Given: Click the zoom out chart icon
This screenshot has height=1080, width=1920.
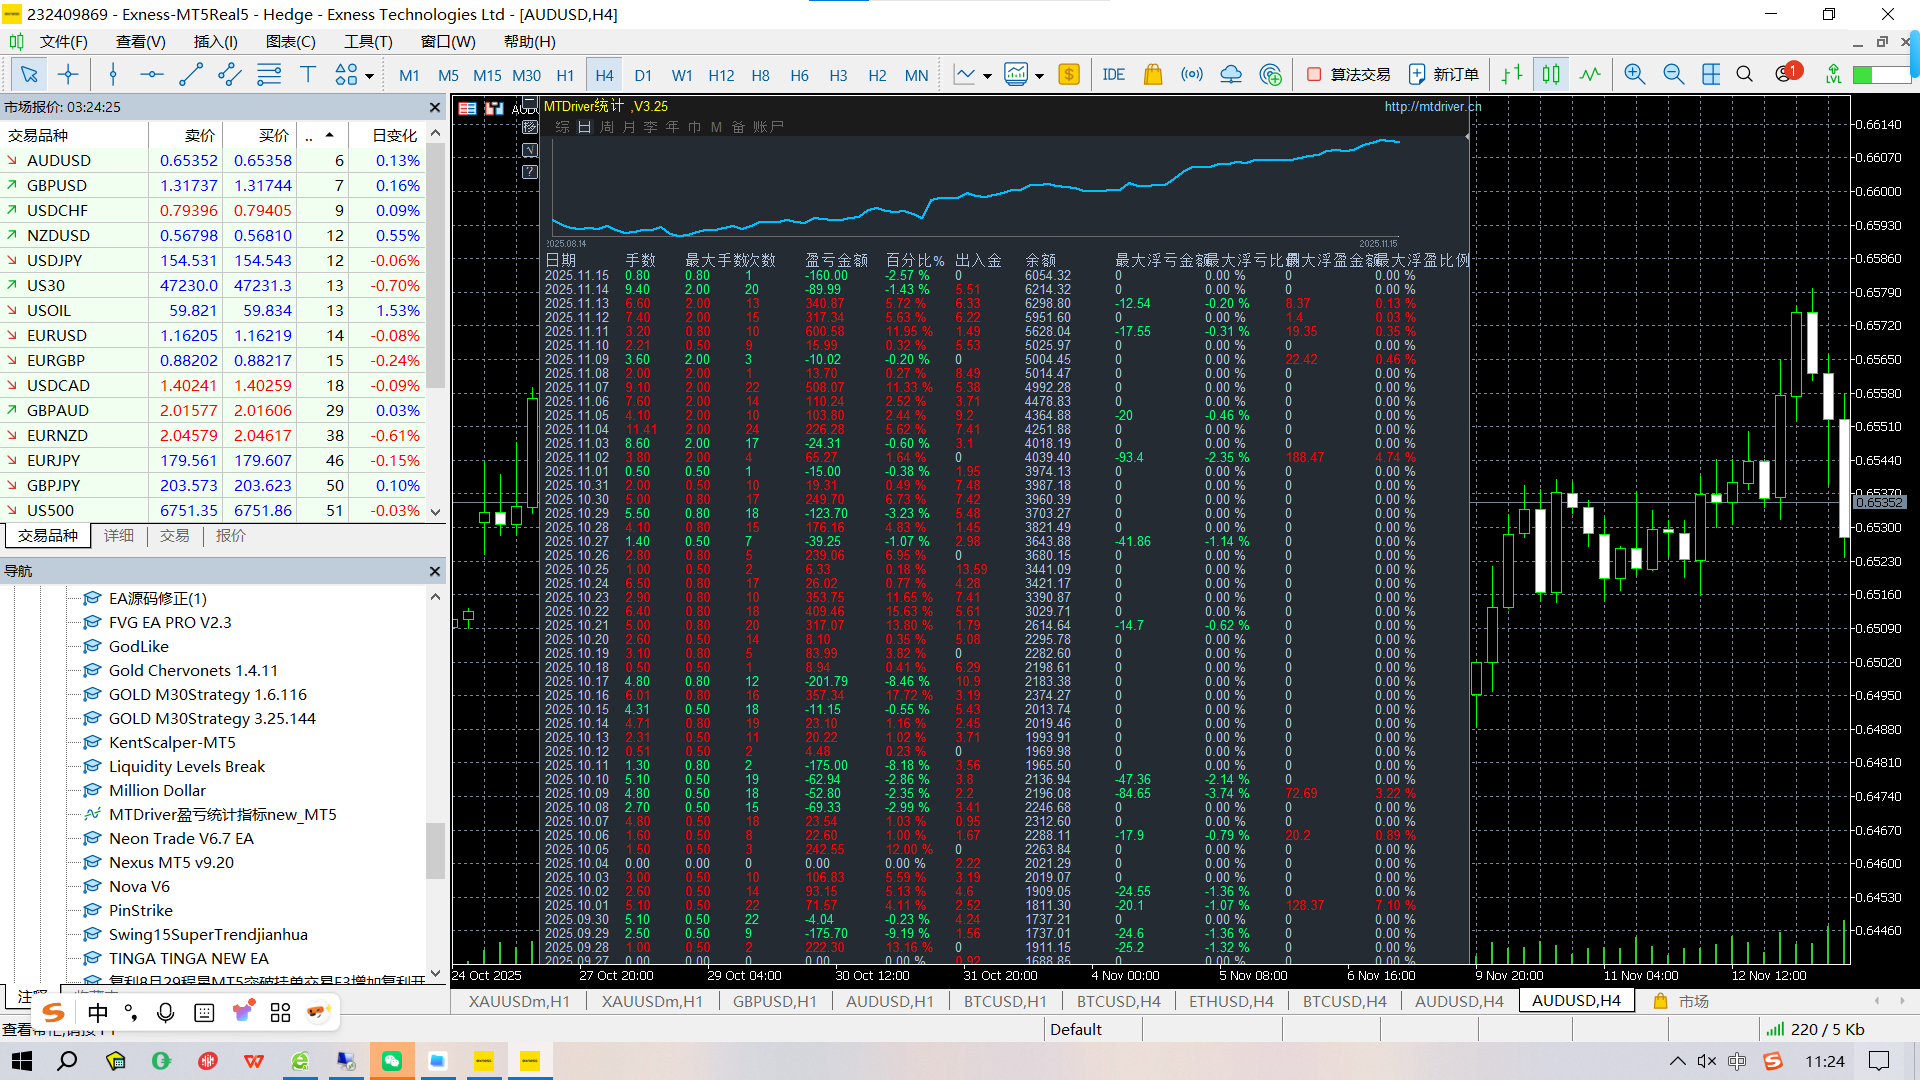Looking at the screenshot, I should [1673, 75].
